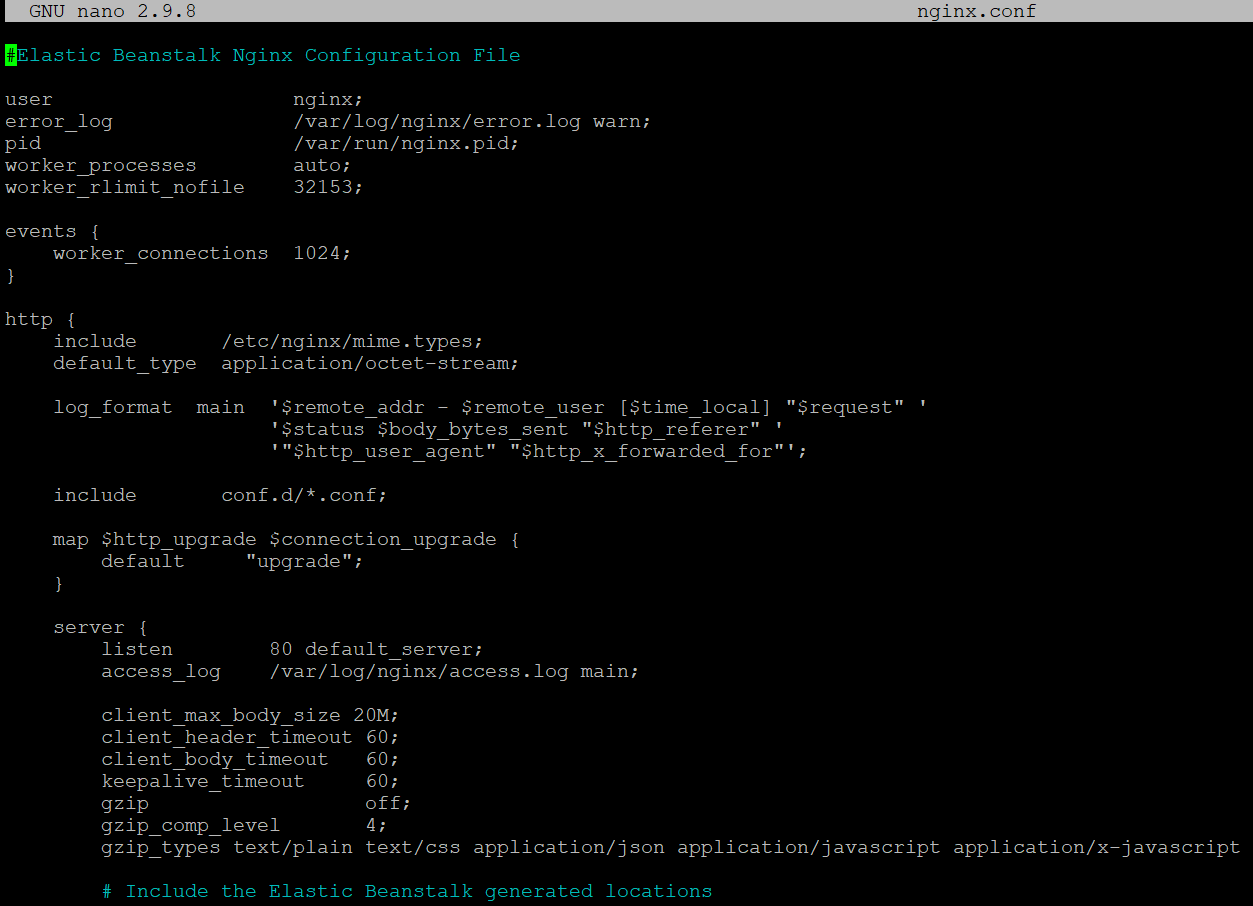Click the 'worker_connections' directive
1253x906 pixels.
tap(161, 253)
